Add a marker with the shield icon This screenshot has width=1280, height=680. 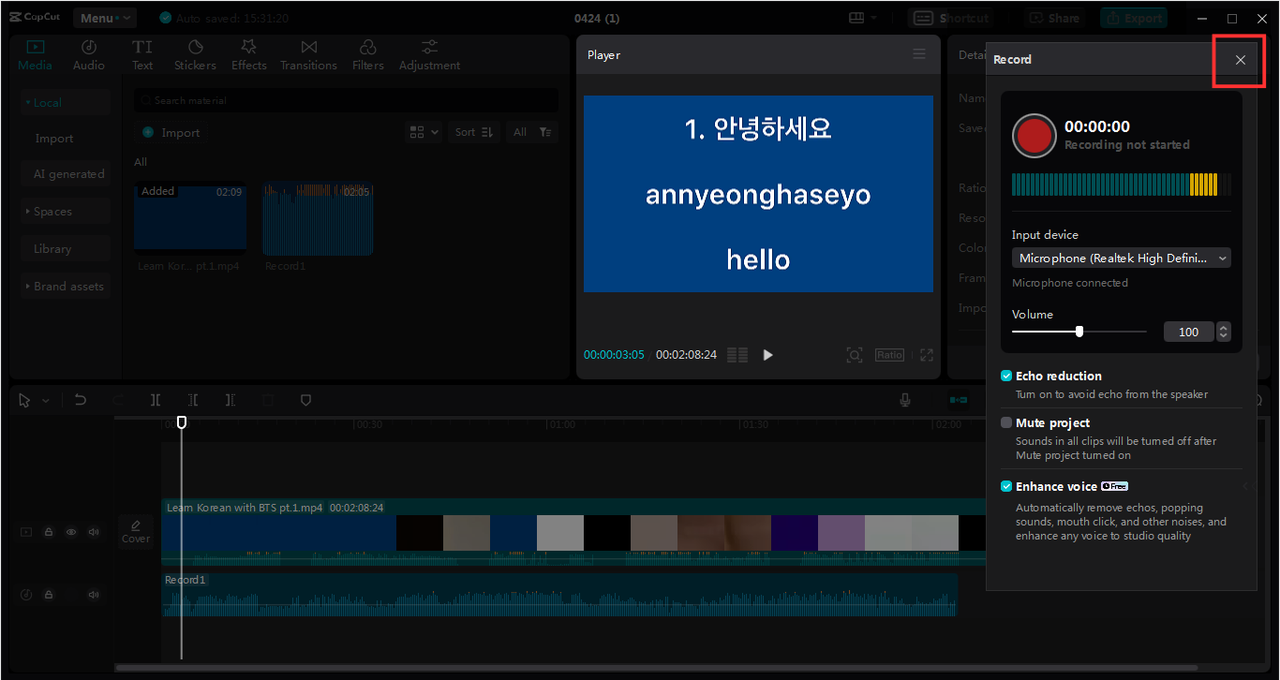click(306, 400)
